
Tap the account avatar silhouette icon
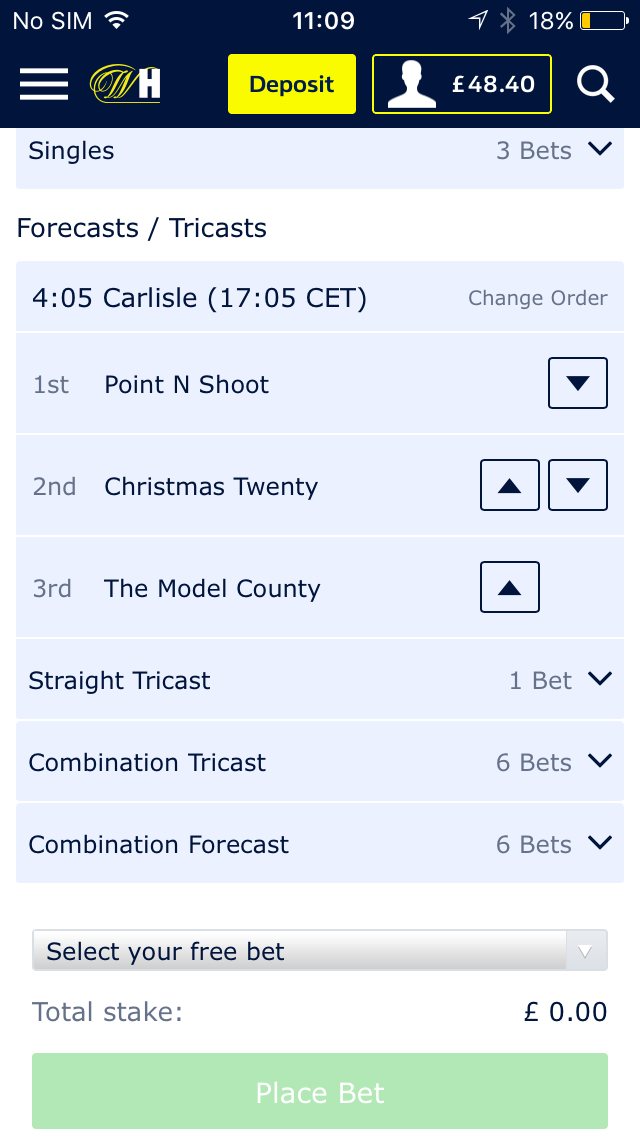414,84
